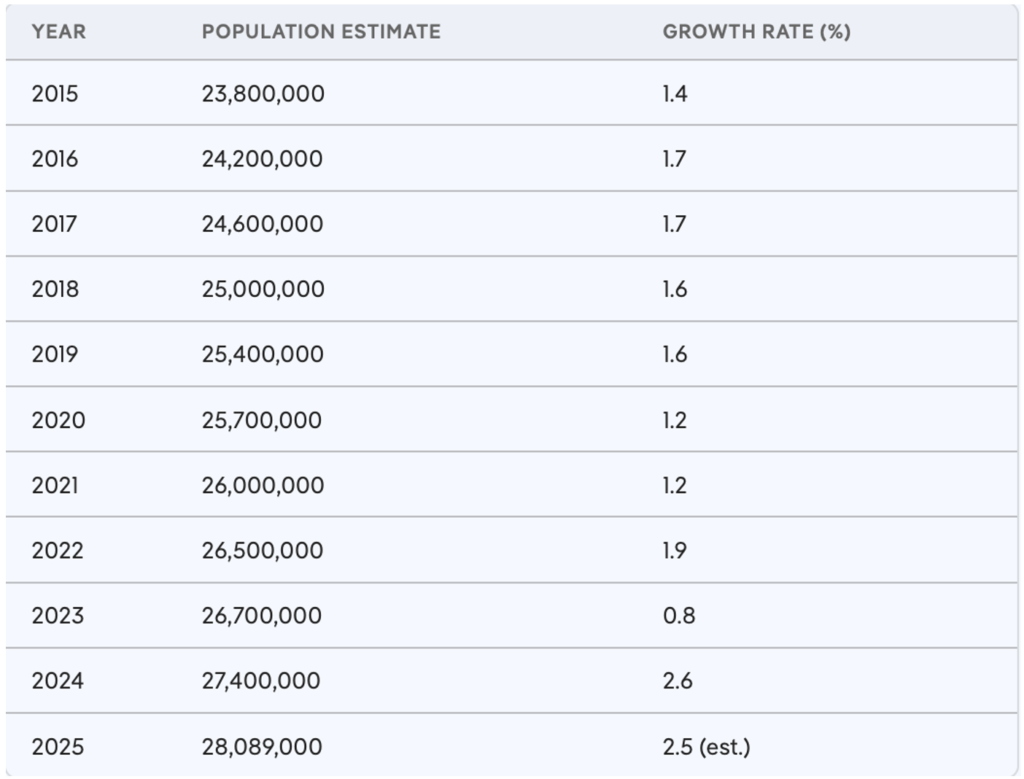This screenshot has width=1024, height=779.
Task: Click the 2018 year cell
Action: coord(55,290)
